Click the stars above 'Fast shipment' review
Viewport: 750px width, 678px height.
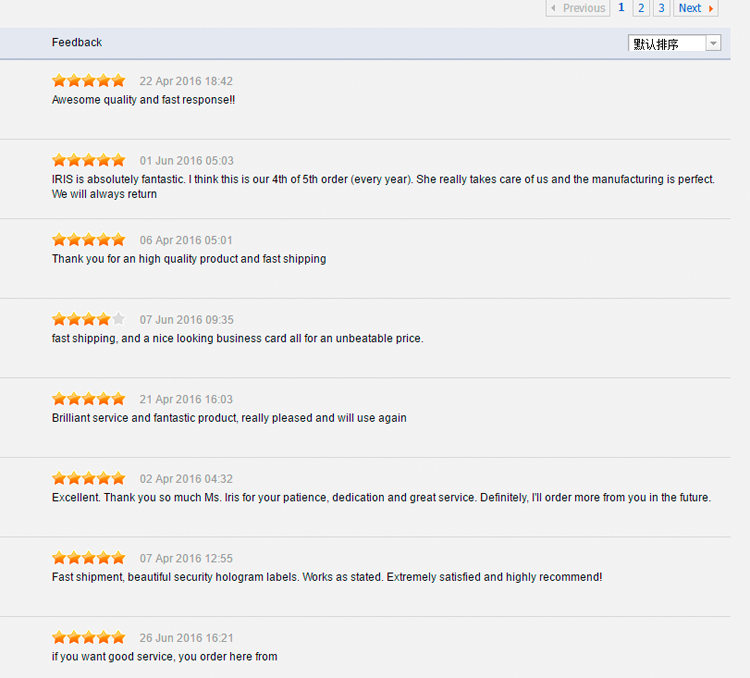click(89, 558)
